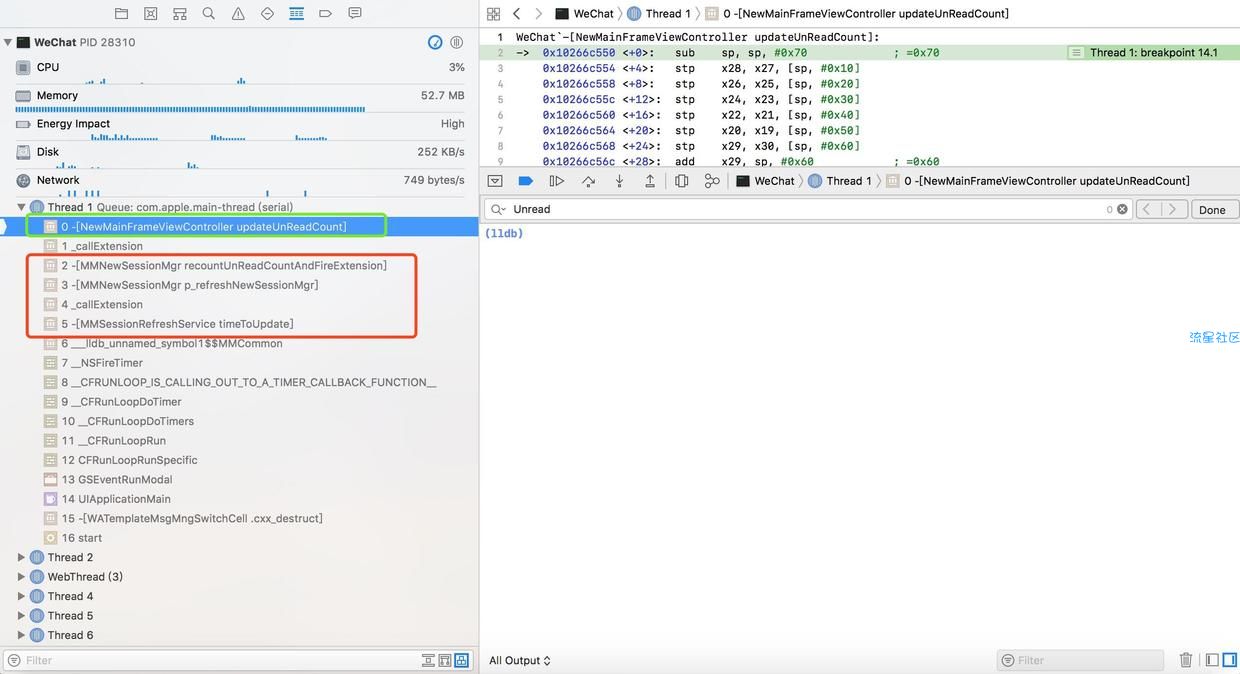Click the Step Over debug icon
Viewport: 1240px width, 674px height.
pyautogui.click(x=588, y=181)
